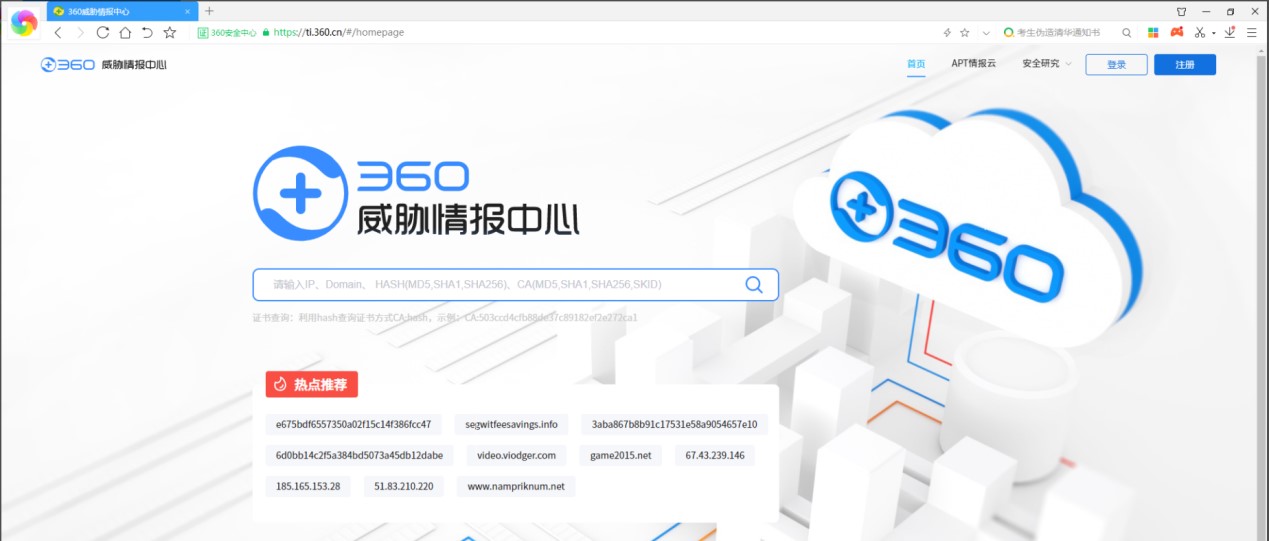The height and width of the screenshot is (541, 1269).
Task: Select the 首页 navigation item
Action: point(916,64)
